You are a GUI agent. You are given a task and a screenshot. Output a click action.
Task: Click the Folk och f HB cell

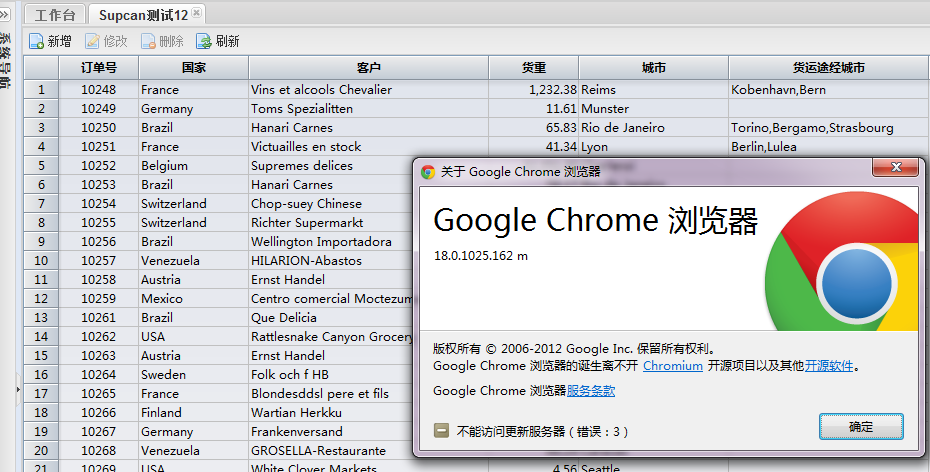click(x=331, y=374)
